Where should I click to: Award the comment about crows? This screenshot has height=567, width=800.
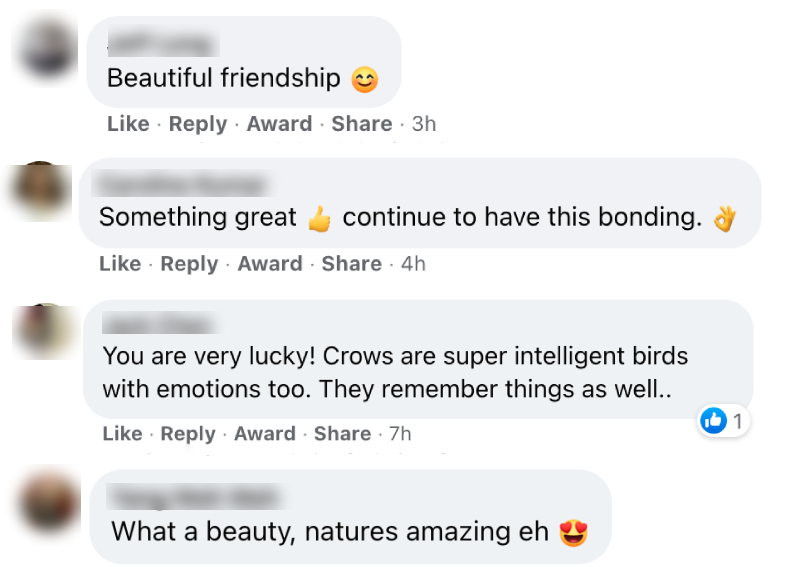tap(265, 434)
